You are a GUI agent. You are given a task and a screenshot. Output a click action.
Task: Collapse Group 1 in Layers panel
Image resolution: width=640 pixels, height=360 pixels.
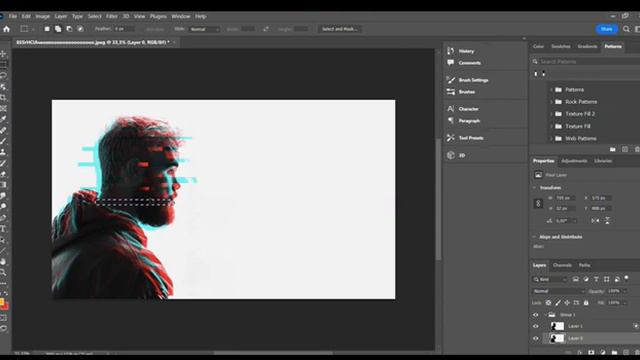click(x=545, y=315)
